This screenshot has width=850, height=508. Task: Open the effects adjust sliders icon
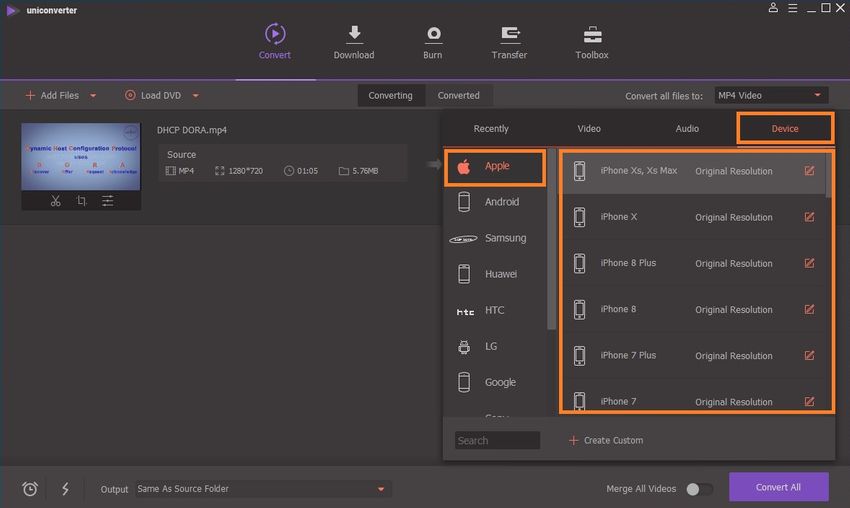point(108,201)
